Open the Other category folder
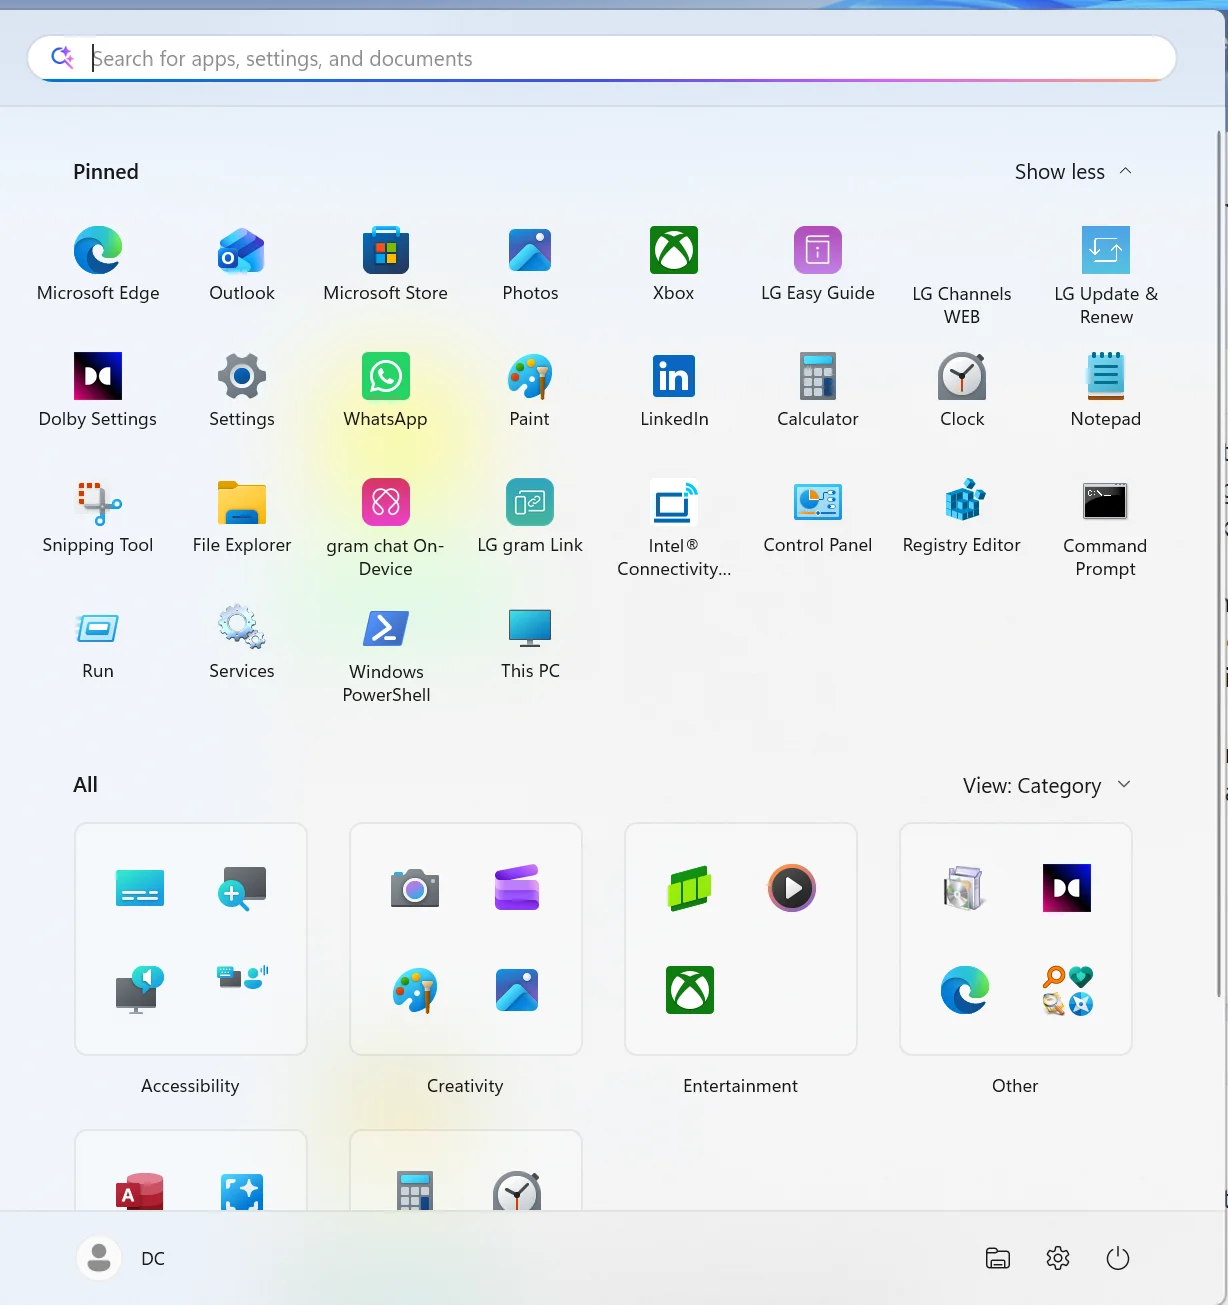 tap(1016, 939)
